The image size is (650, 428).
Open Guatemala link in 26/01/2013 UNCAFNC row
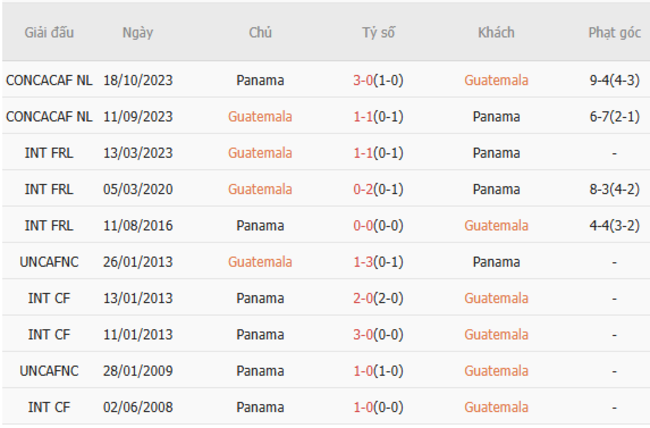260,262
